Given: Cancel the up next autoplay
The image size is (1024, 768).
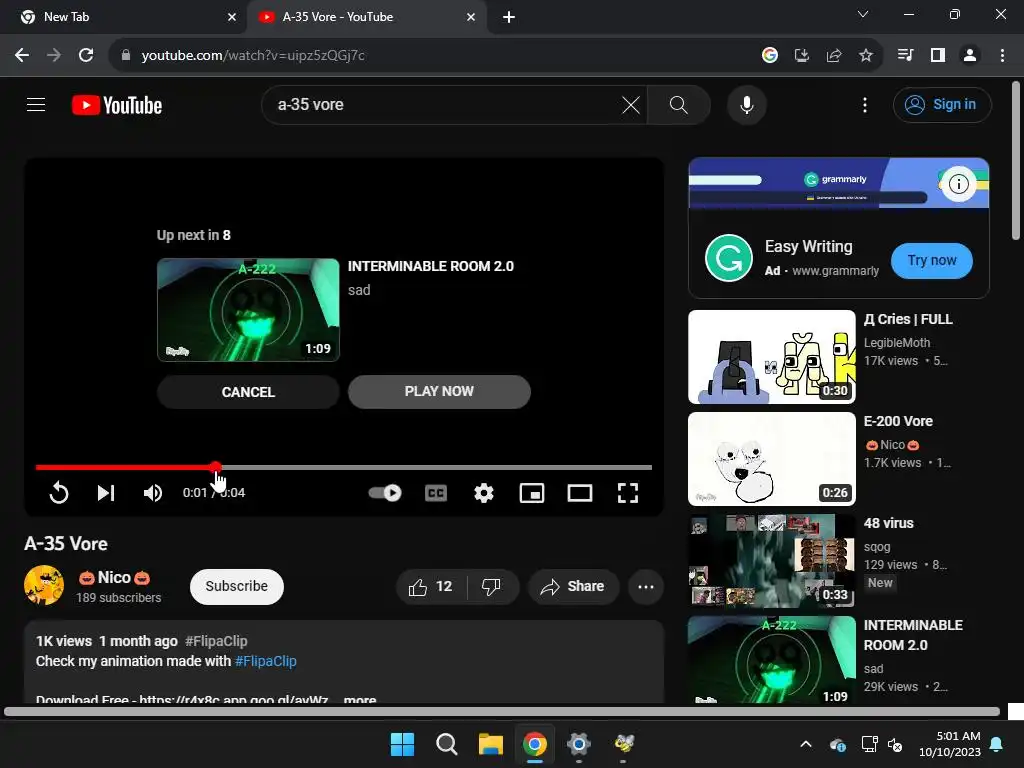Looking at the screenshot, I should pyautogui.click(x=248, y=392).
